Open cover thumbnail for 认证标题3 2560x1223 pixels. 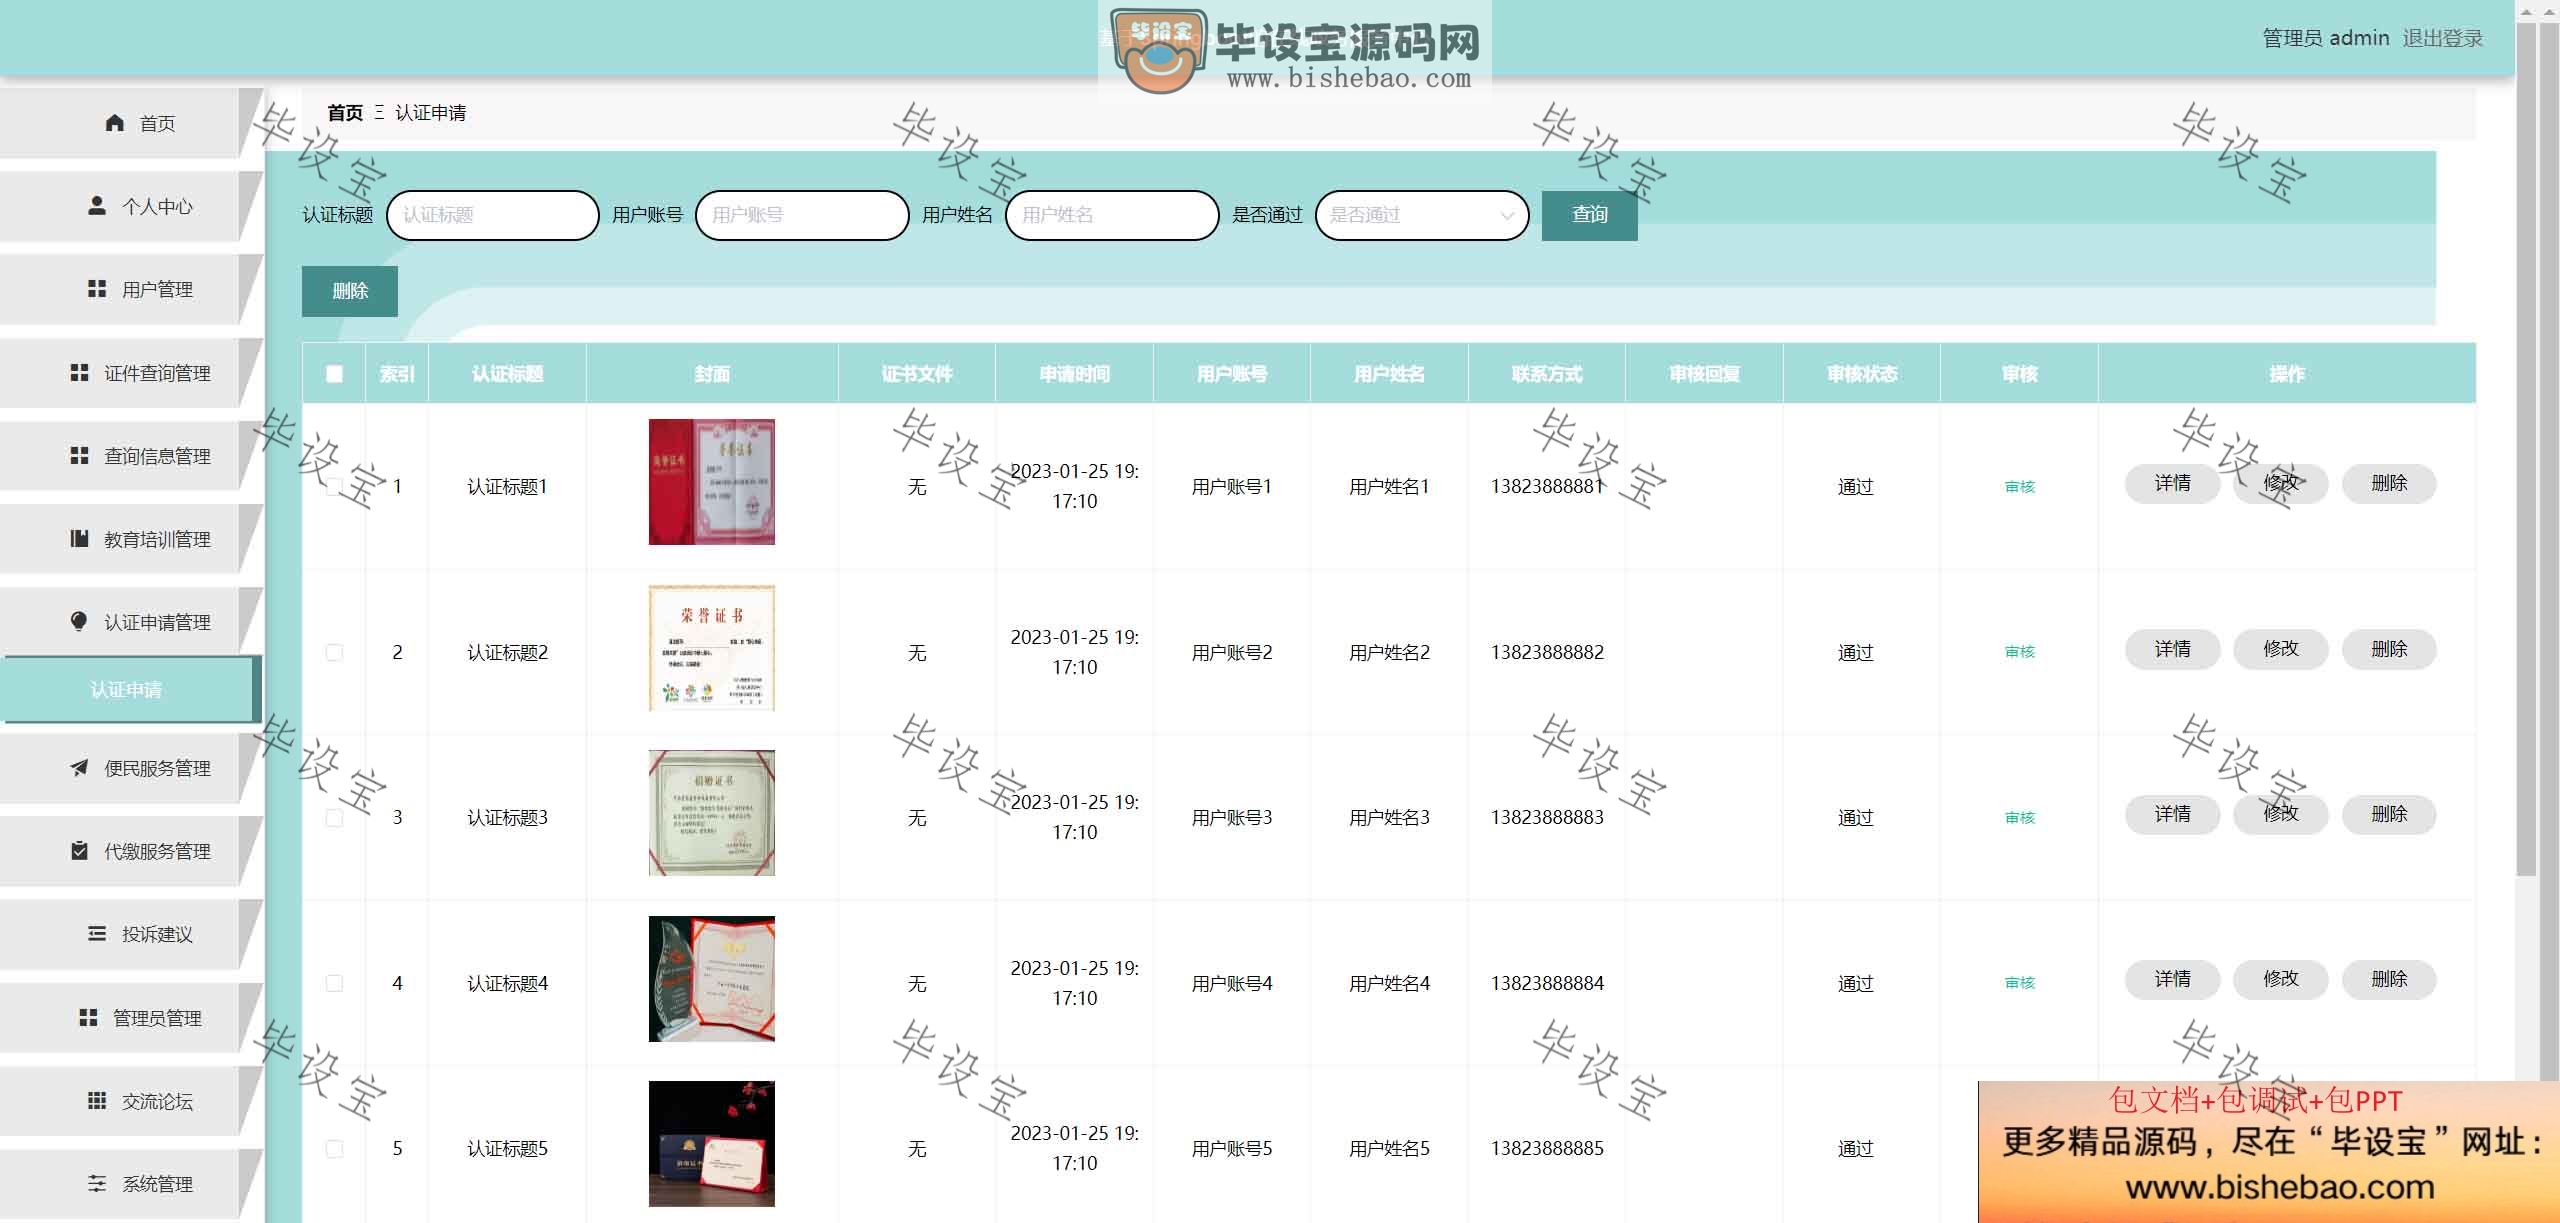coord(711,813)
